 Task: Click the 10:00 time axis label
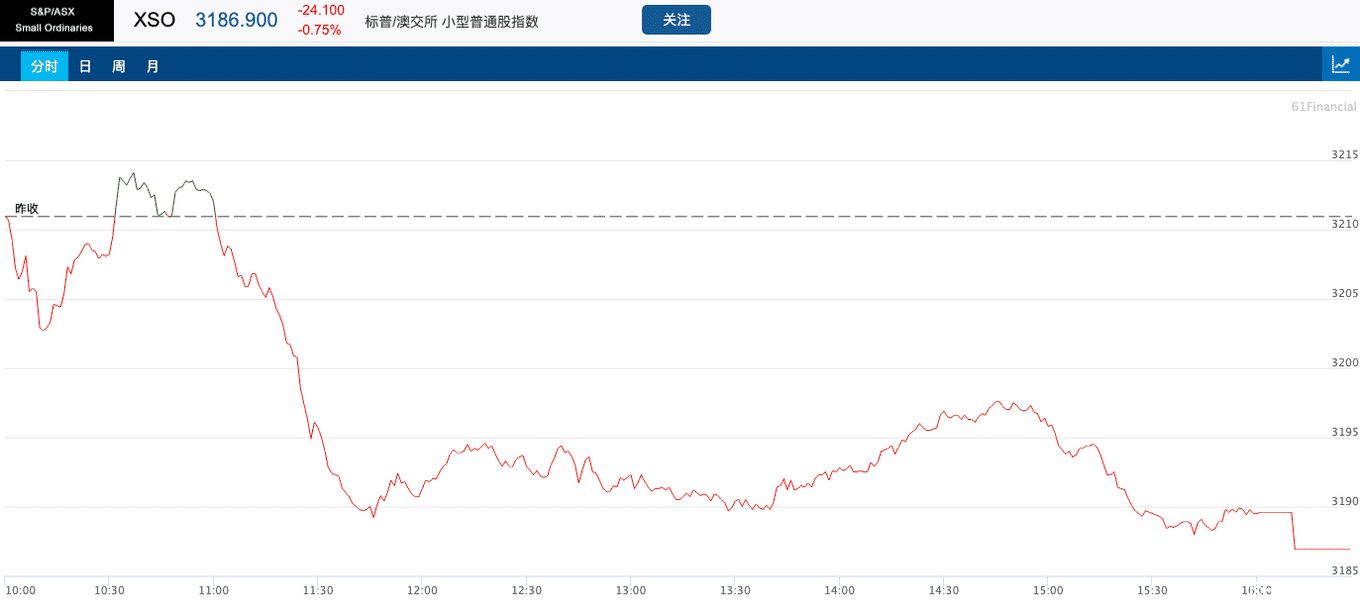click(20, 591)
